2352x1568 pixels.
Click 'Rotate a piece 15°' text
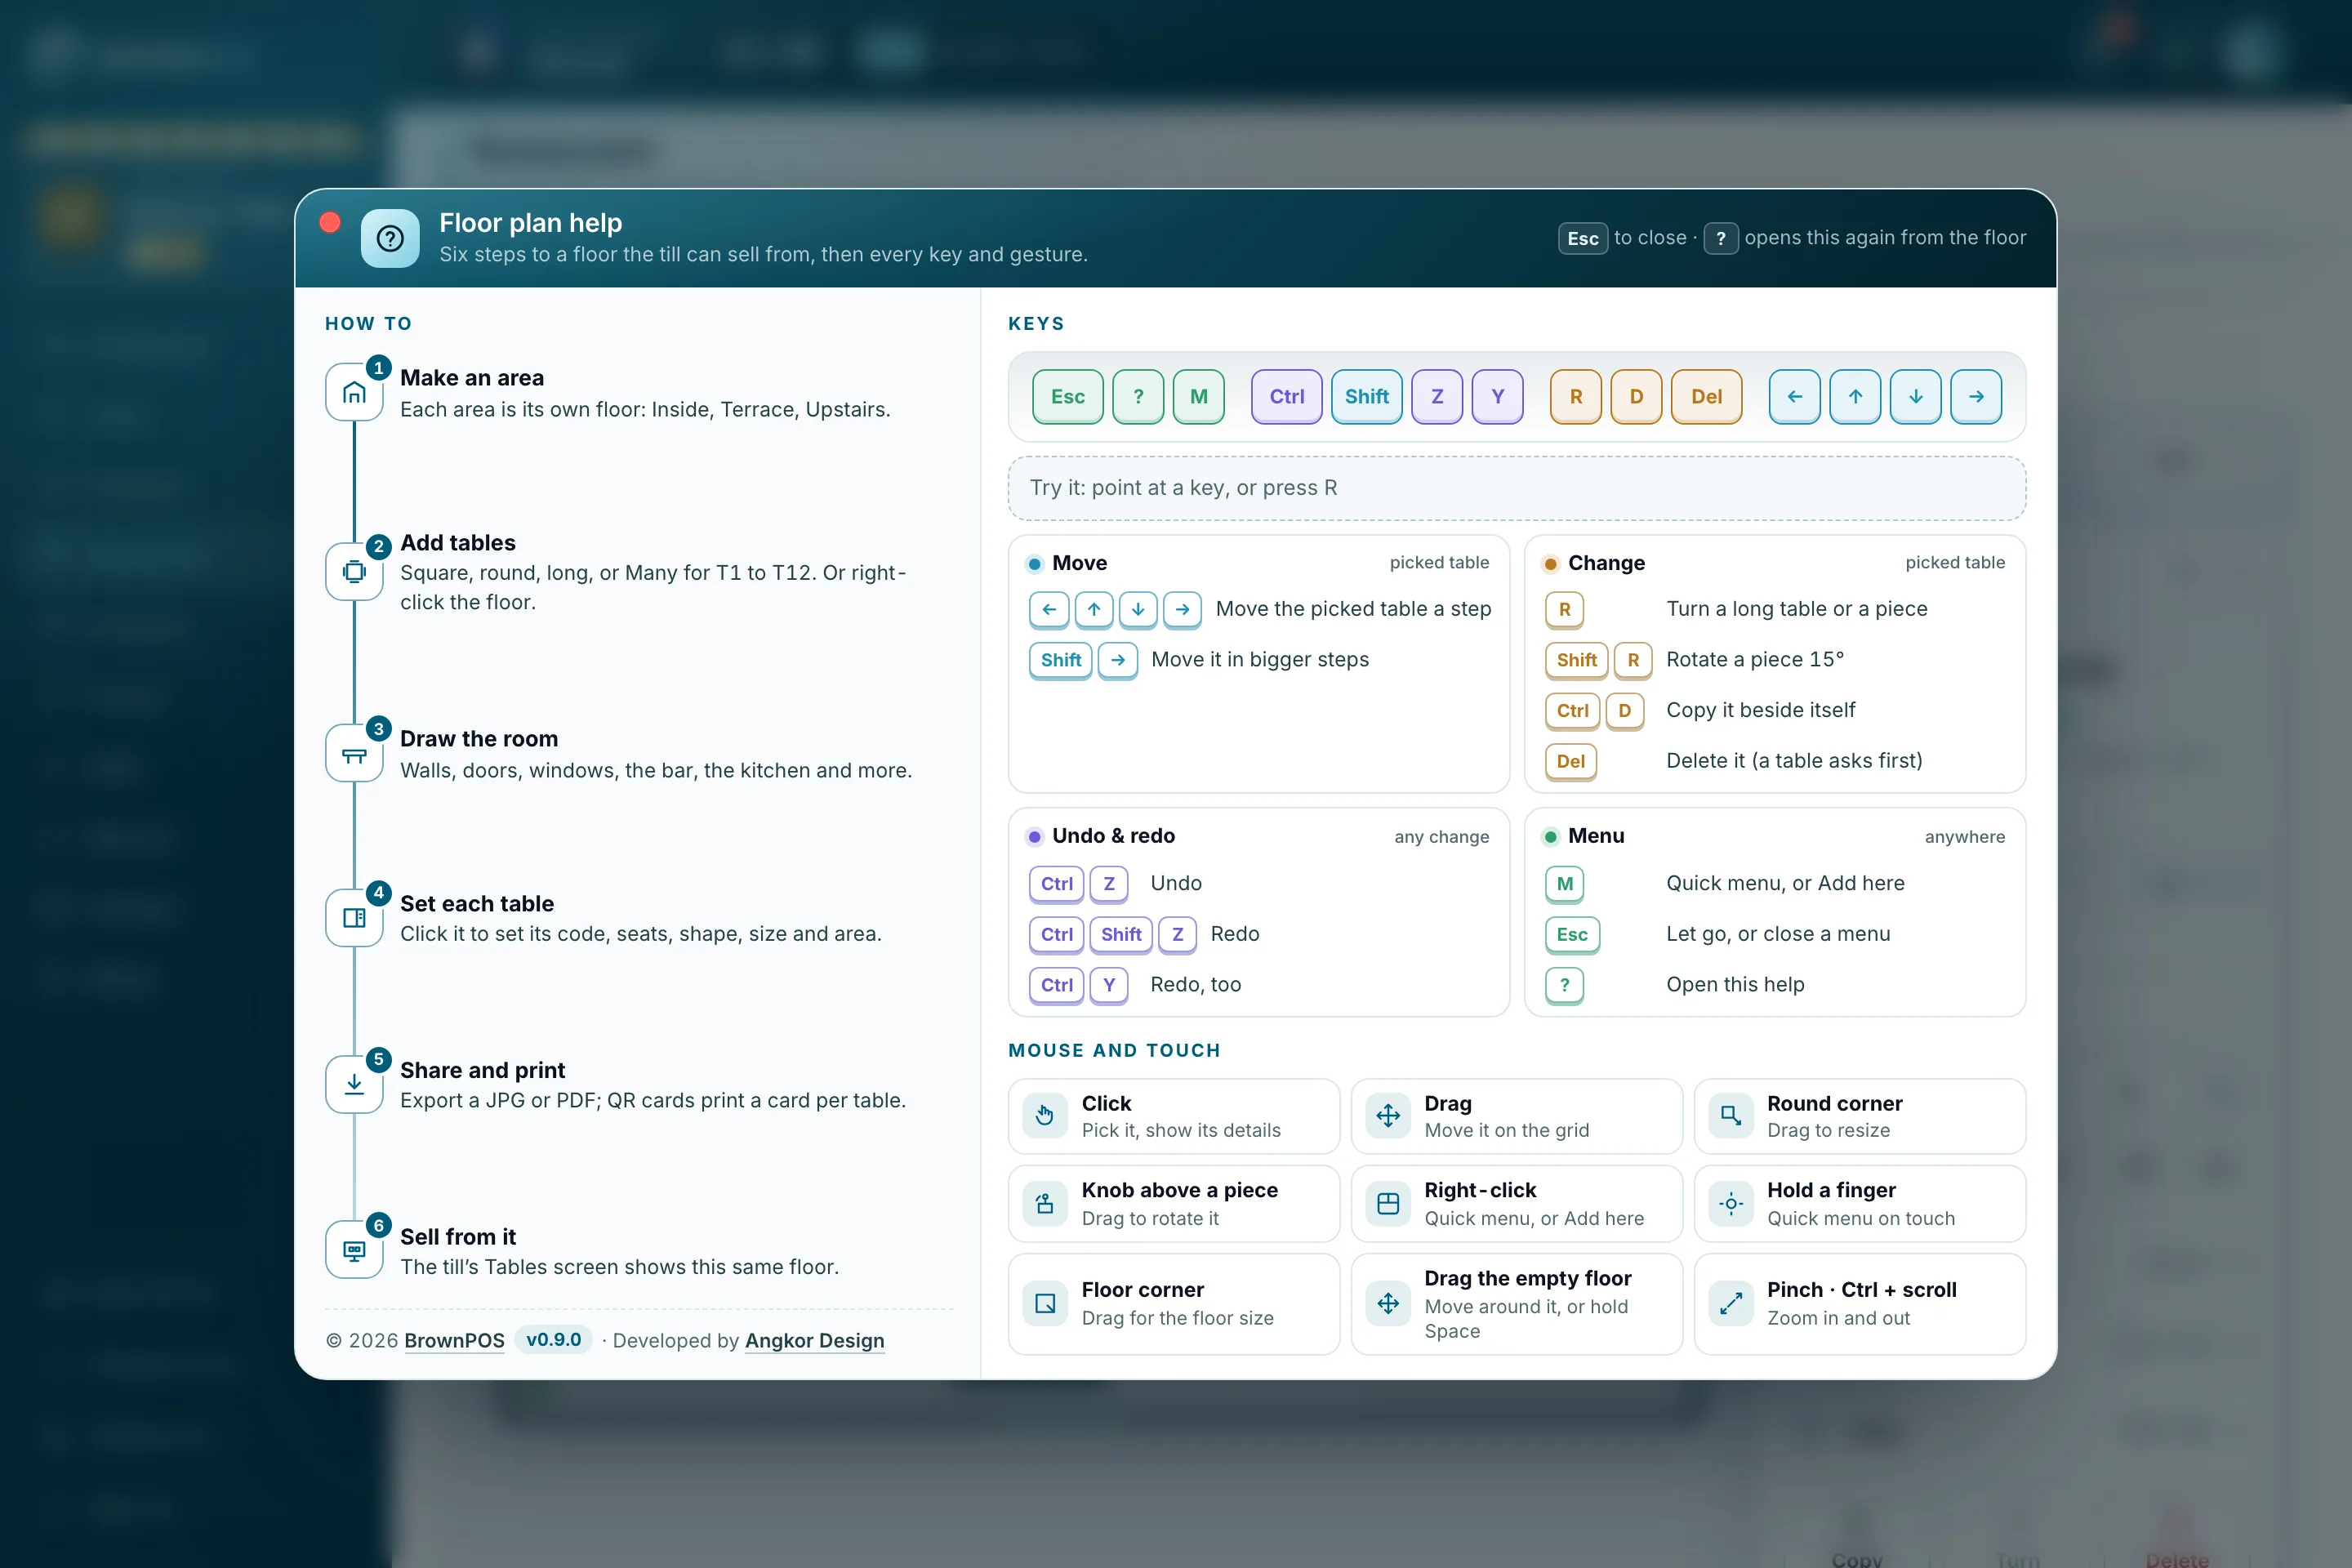[1755, 660]
